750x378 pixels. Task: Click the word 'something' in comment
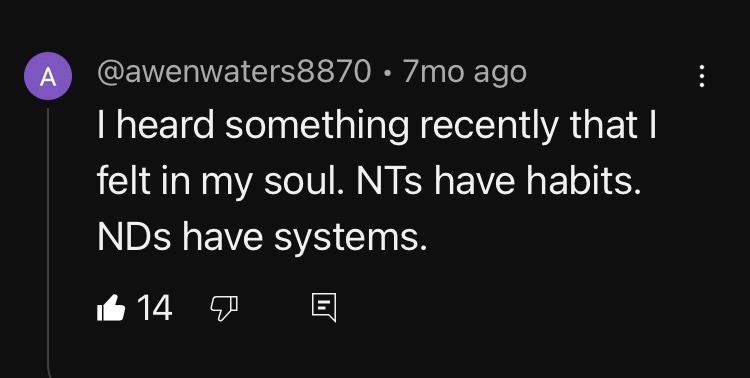317,127
